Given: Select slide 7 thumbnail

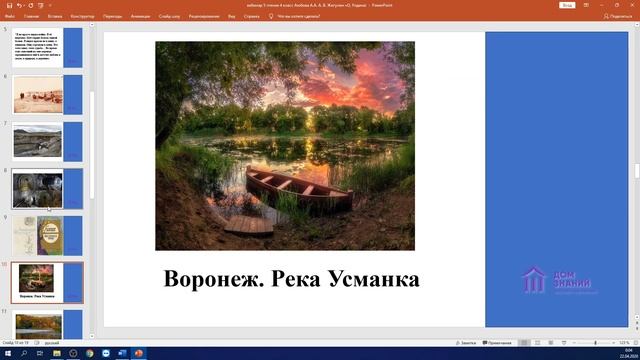Looking at the screenshot, I should [47, 141].
